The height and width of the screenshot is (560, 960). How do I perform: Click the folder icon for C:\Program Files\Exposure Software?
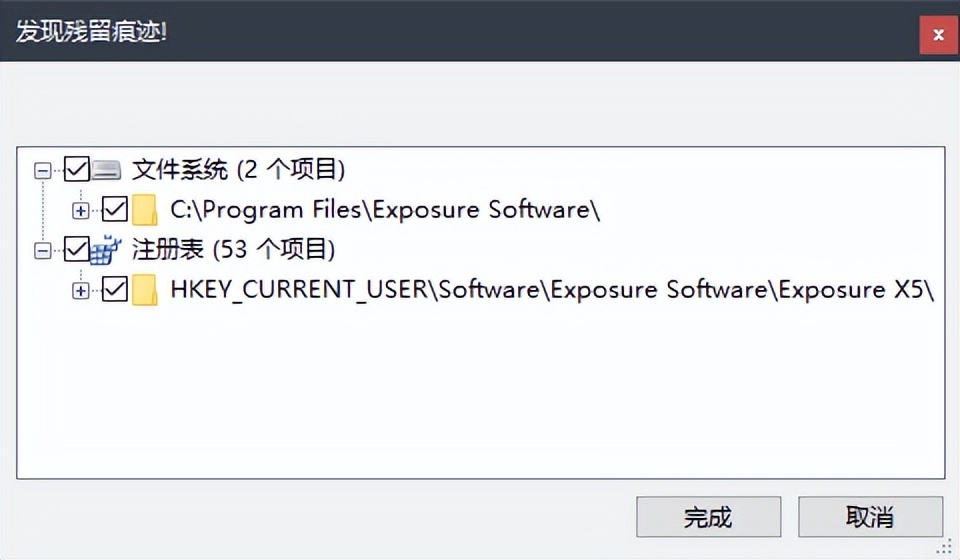tap(145, 210)
